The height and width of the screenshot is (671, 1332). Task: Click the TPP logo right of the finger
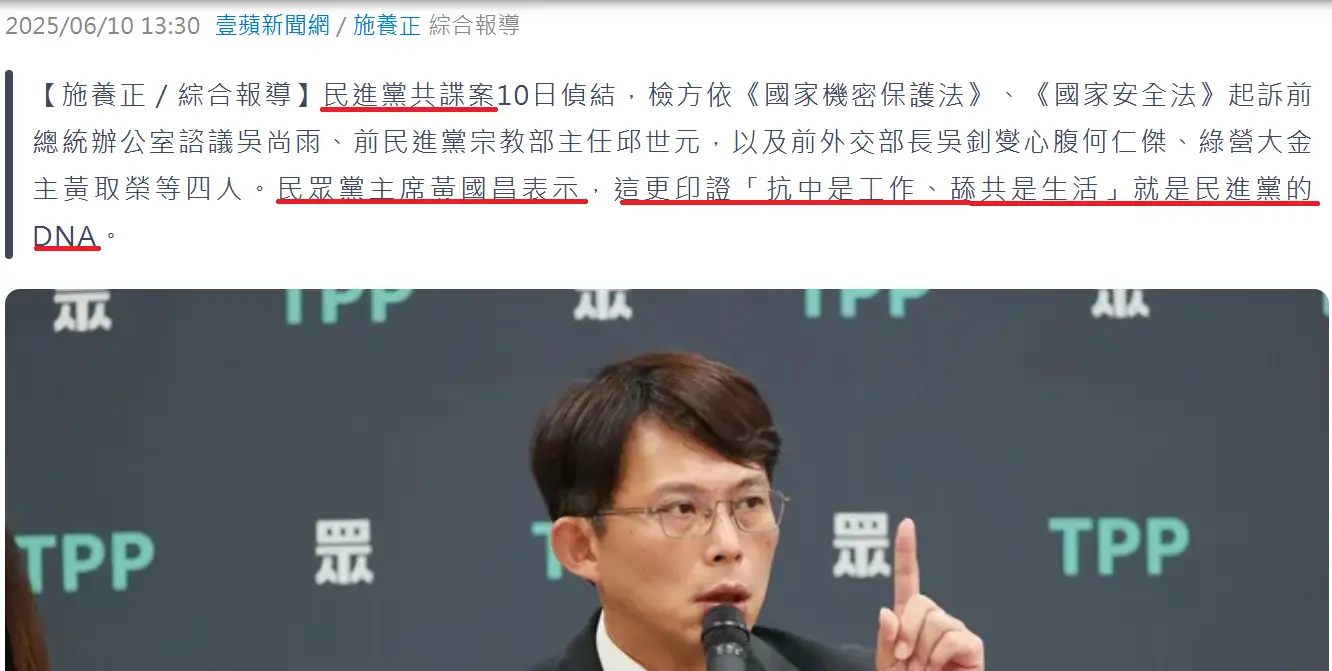(x=1119, y=548)
